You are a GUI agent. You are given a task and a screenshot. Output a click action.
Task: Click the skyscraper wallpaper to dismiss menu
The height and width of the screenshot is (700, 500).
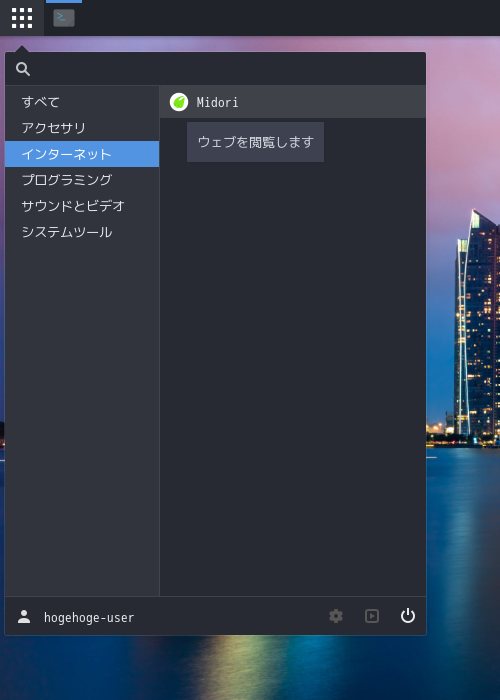click(473, 326)
